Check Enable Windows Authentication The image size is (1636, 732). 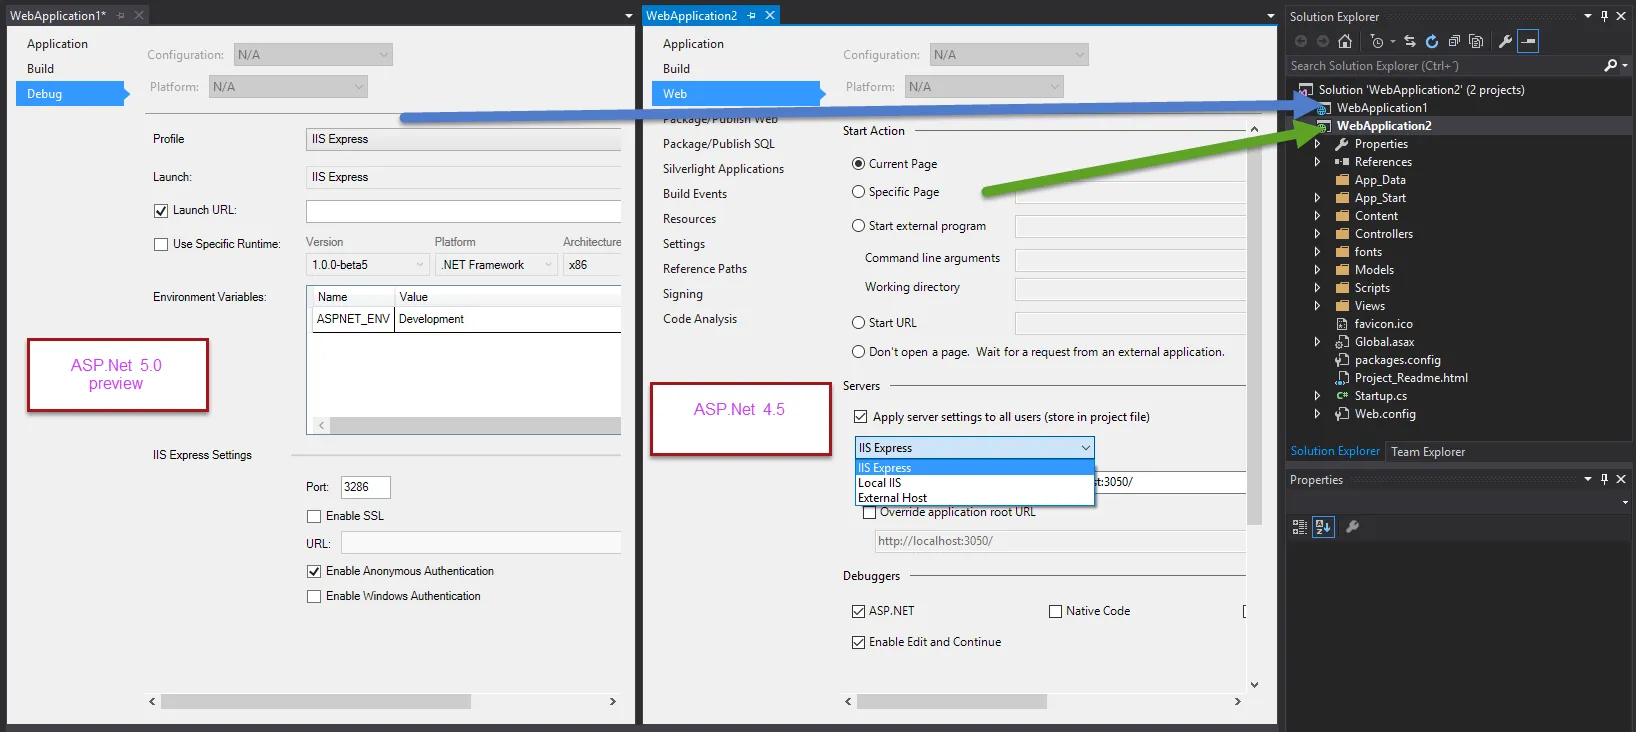click(314, 597)
